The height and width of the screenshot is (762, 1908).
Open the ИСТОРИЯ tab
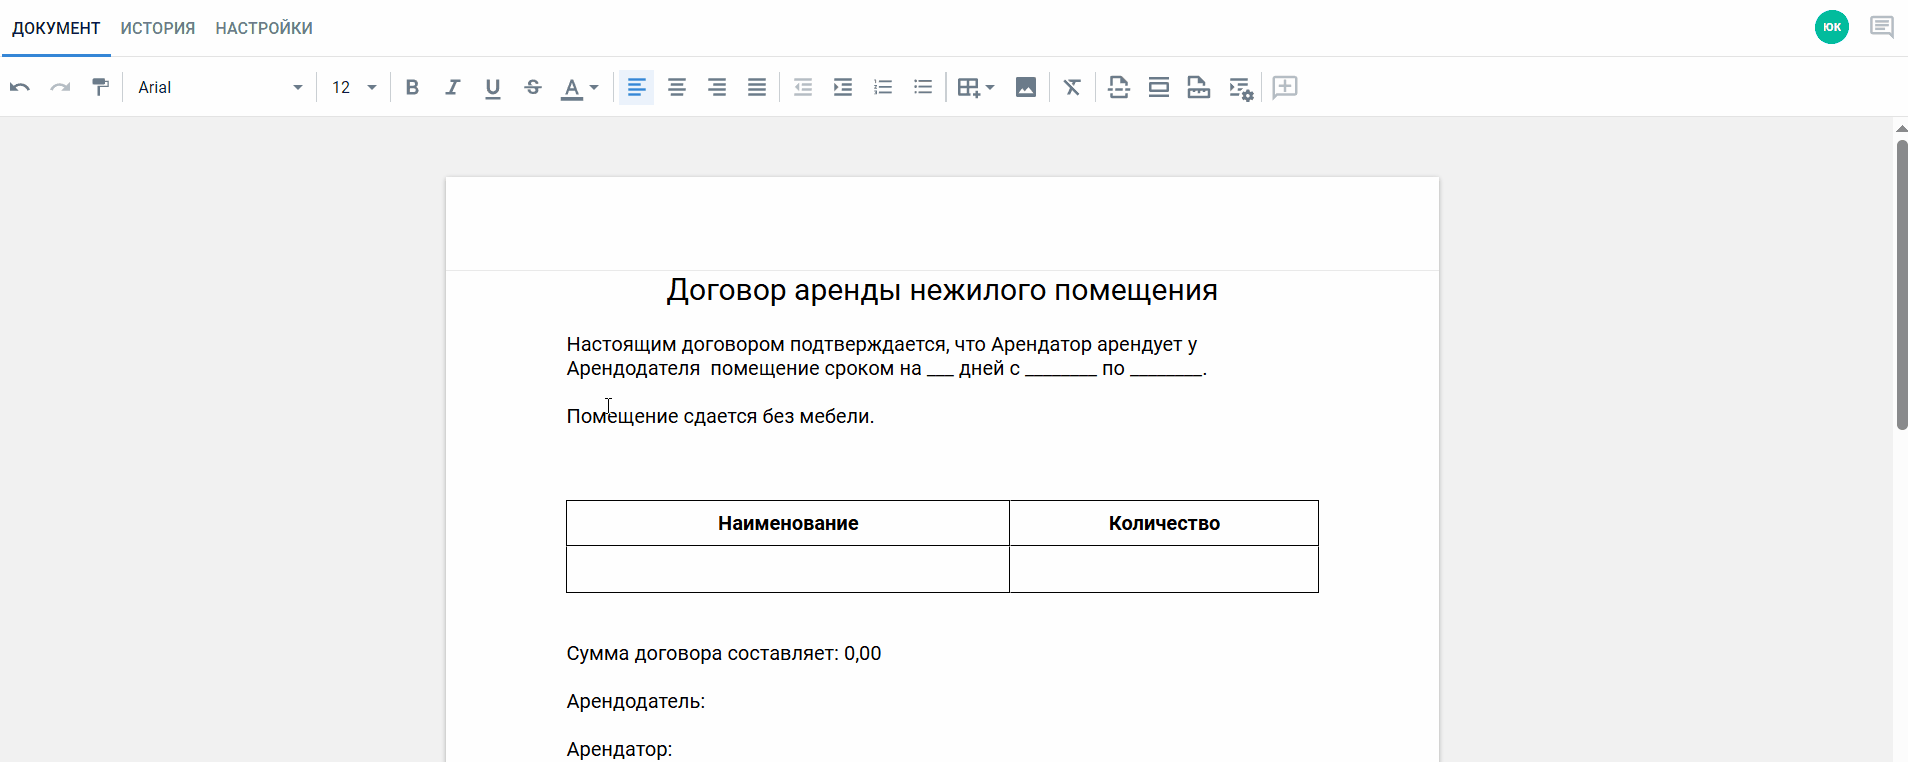click(158, 28)
